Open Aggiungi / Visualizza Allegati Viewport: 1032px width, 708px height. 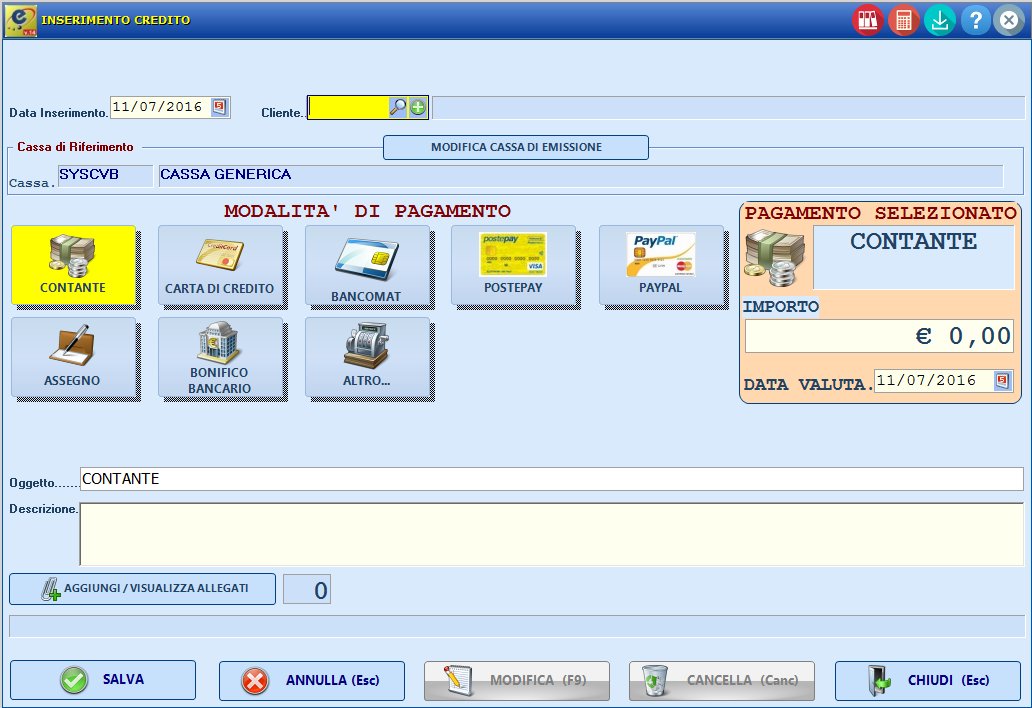(x=142, y=589)
